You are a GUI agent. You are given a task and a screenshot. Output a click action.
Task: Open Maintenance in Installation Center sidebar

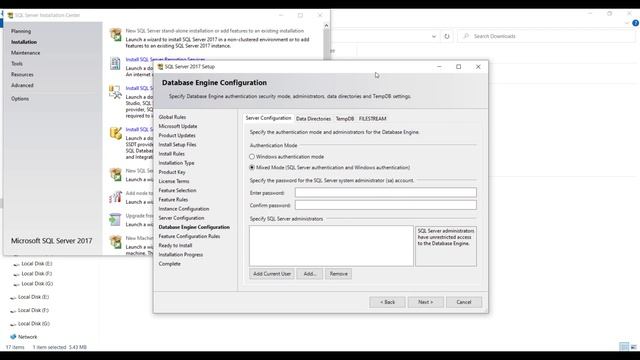(25, 53)
